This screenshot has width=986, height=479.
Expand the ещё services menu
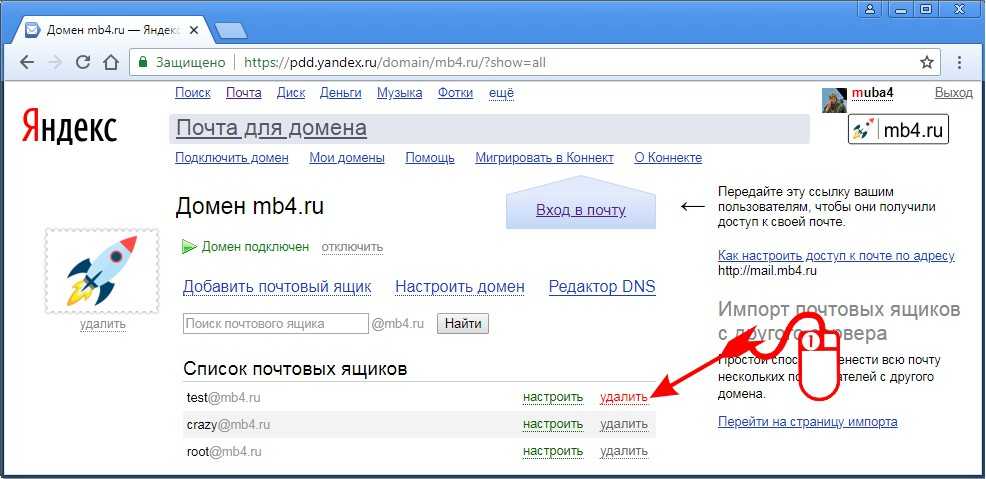point(501,93)
